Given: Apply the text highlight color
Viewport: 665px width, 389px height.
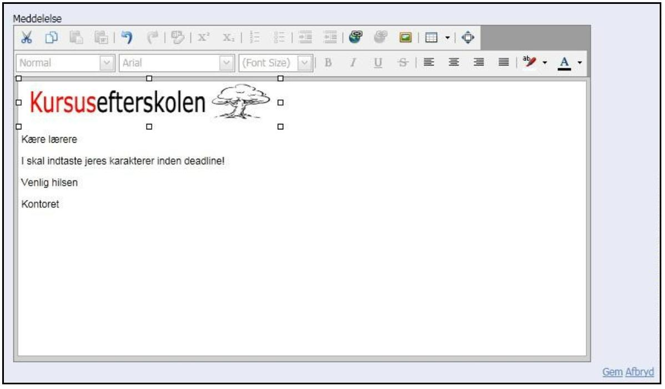Looking at the screenshot, I should (529, 62).
